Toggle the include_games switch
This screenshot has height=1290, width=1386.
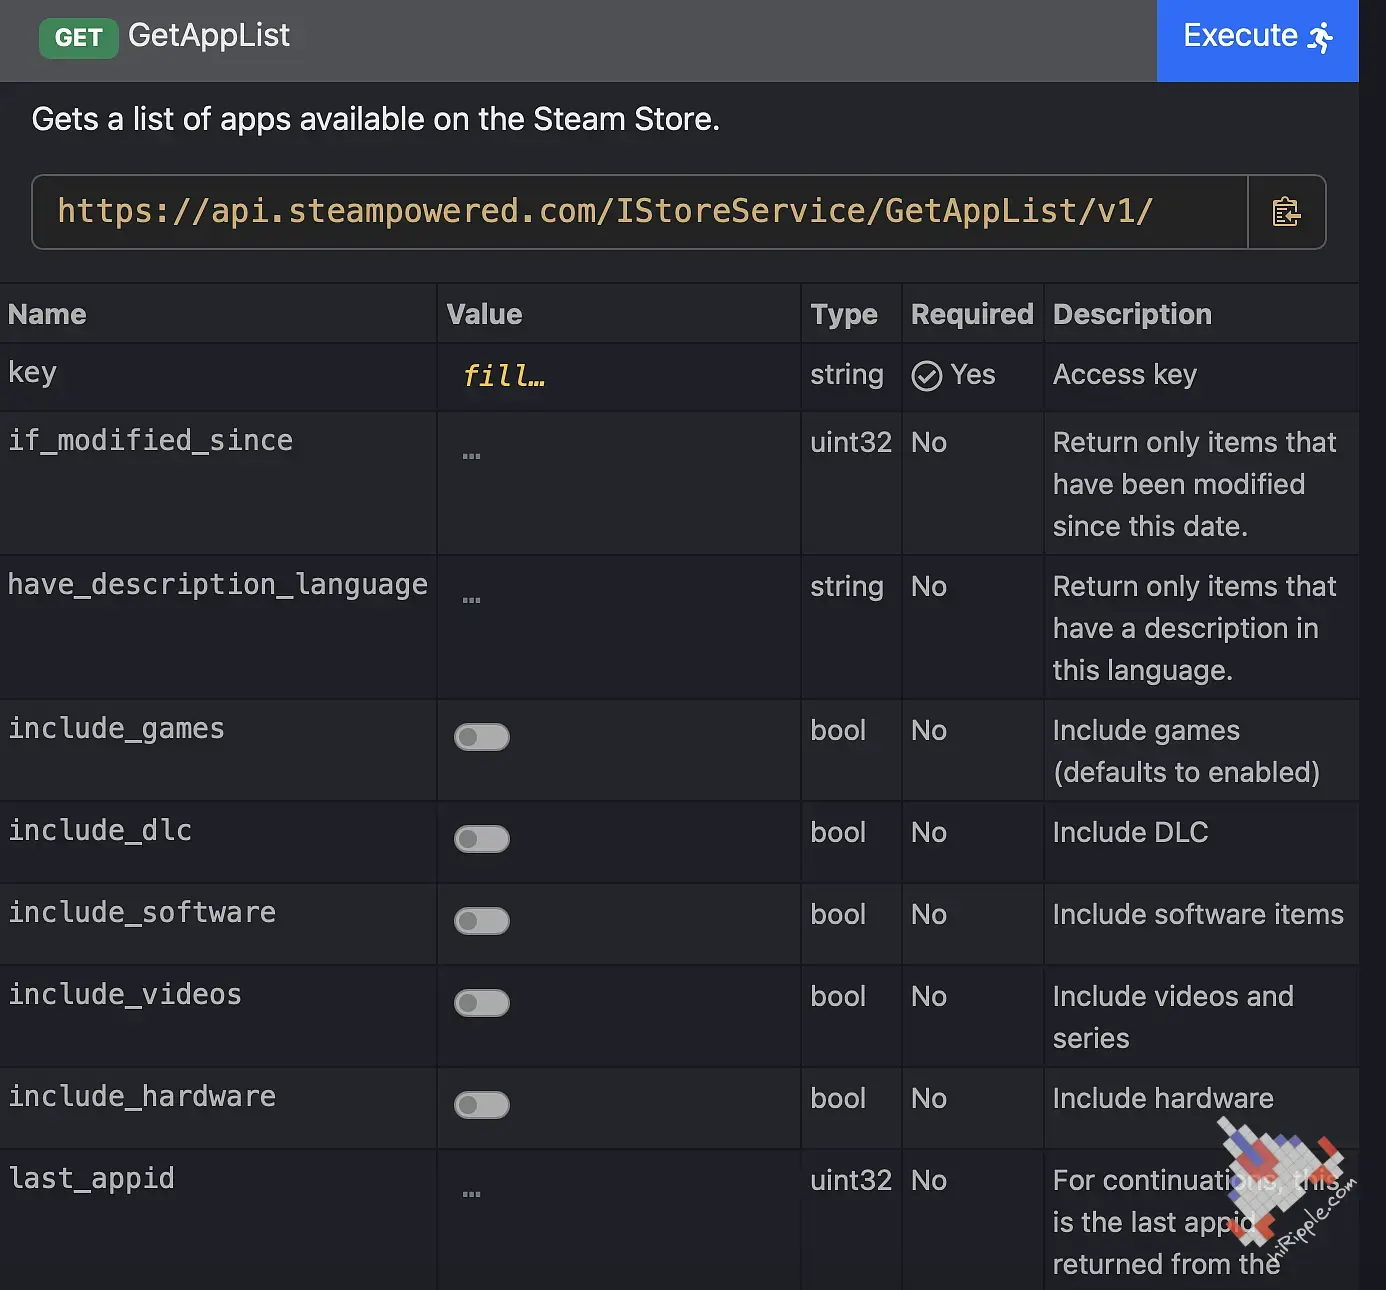click(482, 737)
